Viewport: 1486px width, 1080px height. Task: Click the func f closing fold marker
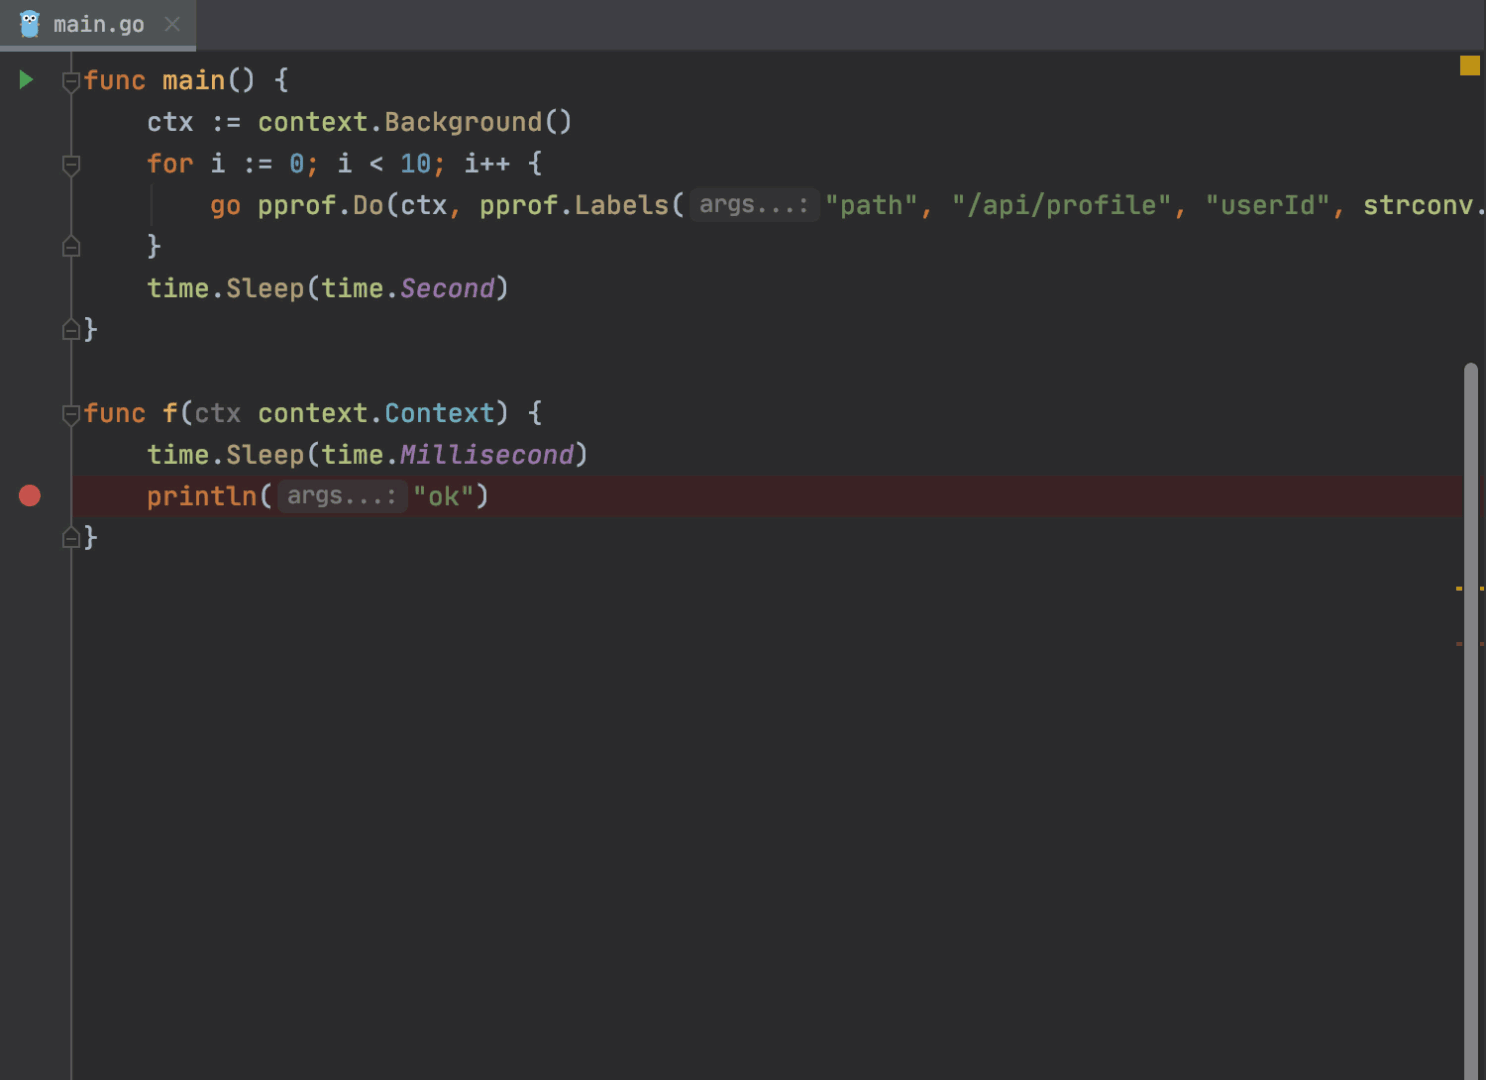(71, 538)
